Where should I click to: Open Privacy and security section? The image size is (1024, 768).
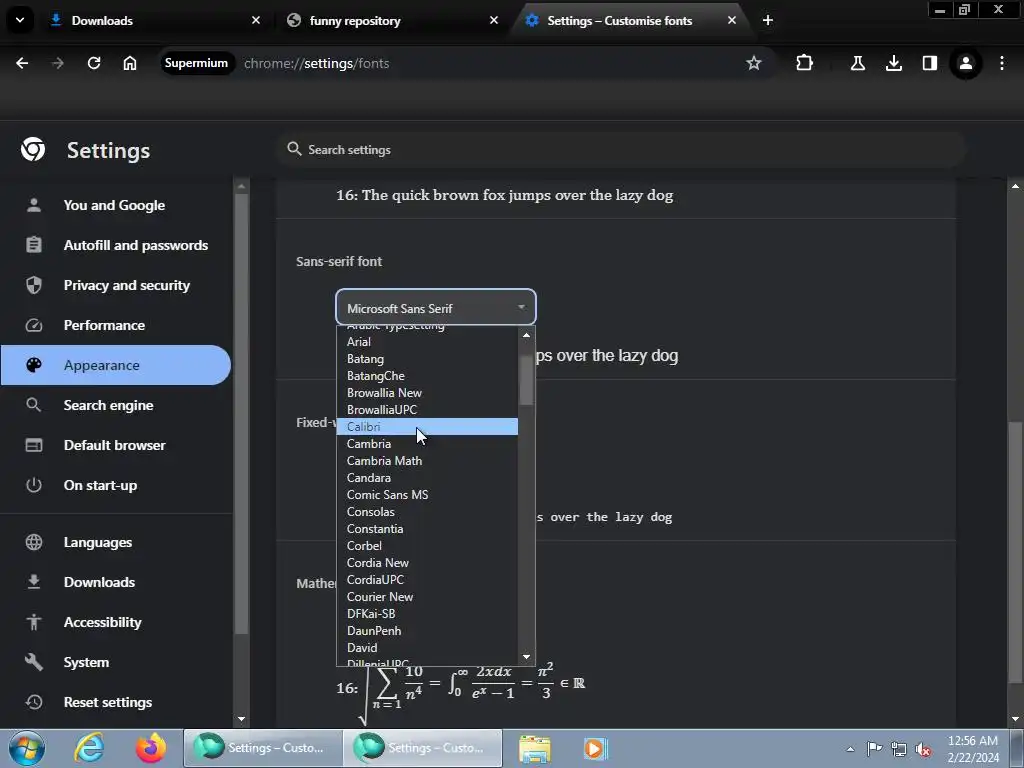click(115, 285)
